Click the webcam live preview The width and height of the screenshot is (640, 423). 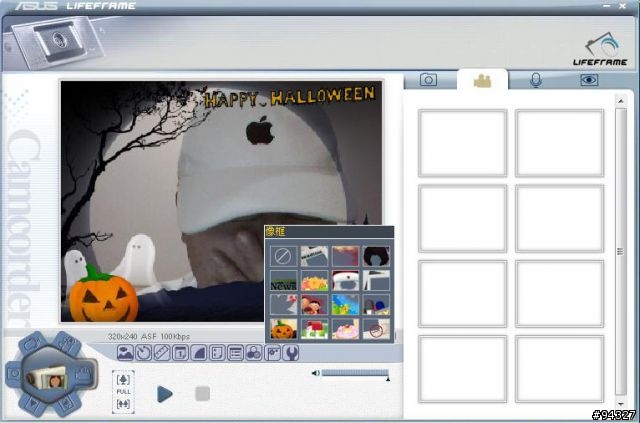tap(222, 201)
